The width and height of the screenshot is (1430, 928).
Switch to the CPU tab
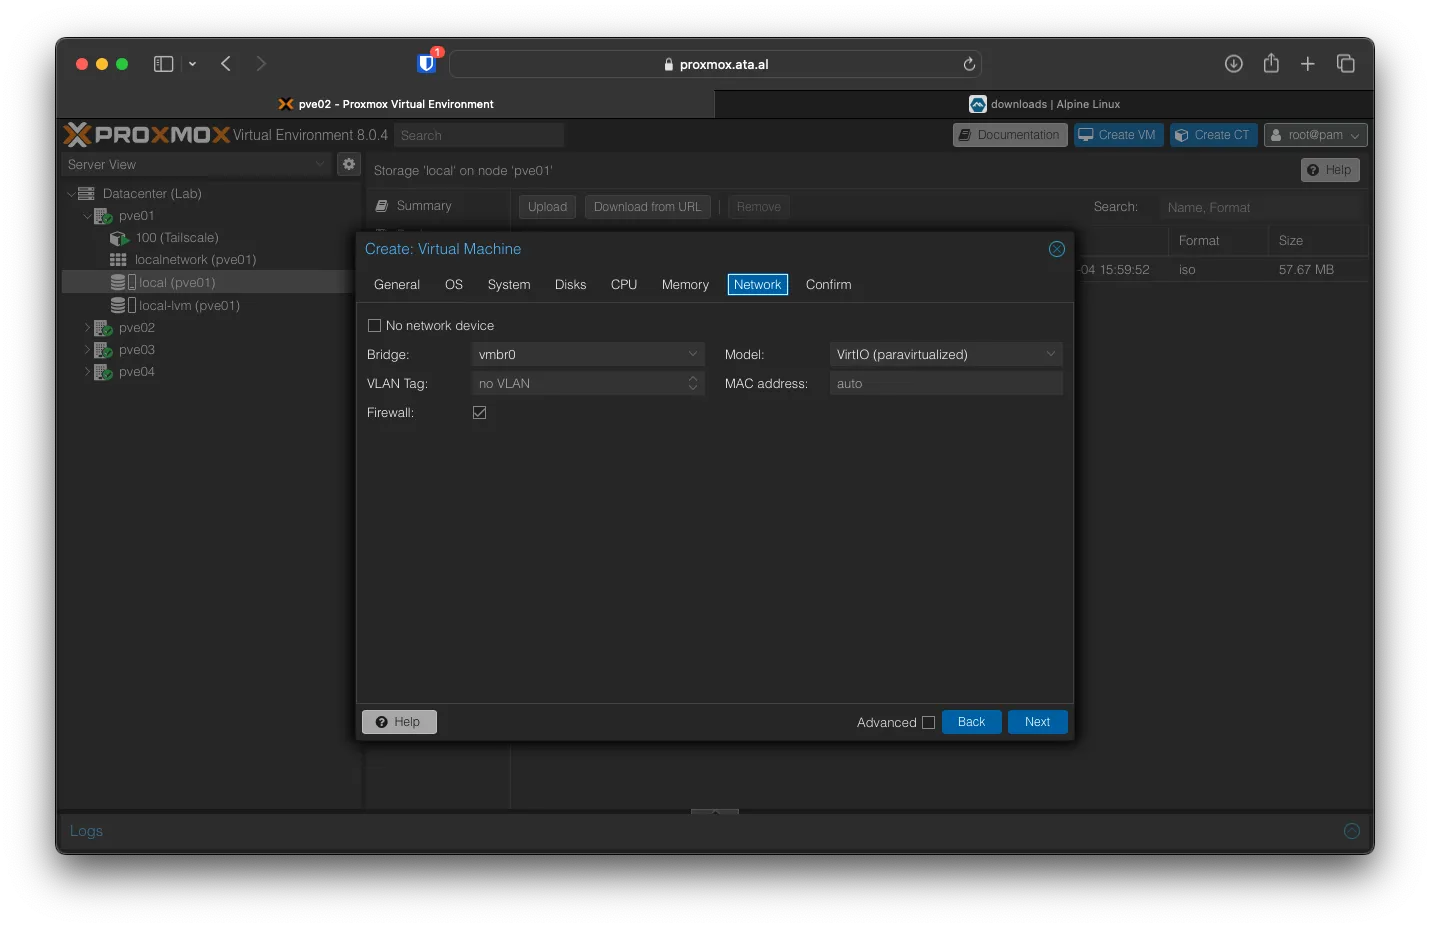click(624, 285)
